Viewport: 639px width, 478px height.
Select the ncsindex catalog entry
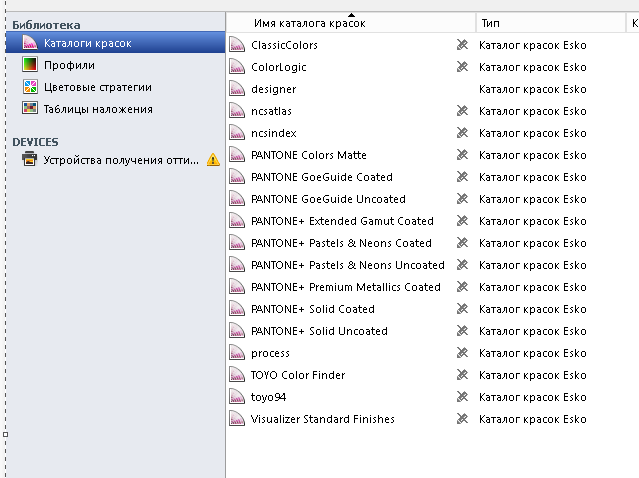(432, 133)
